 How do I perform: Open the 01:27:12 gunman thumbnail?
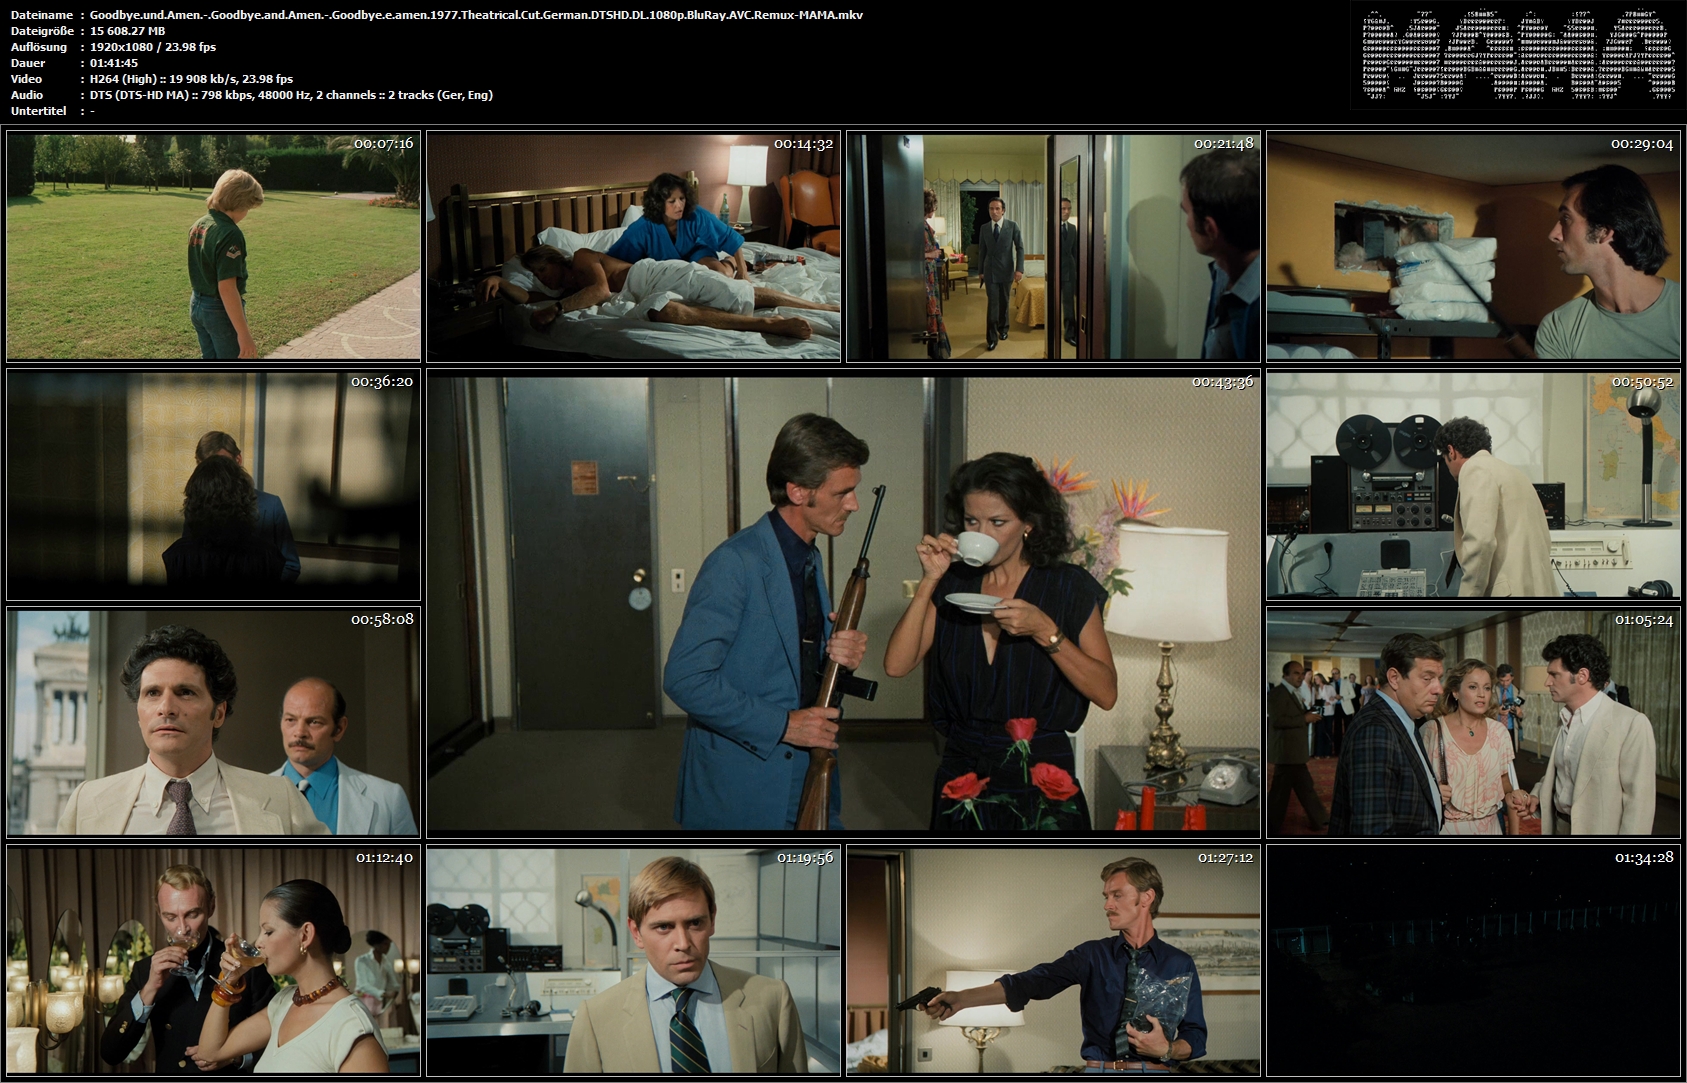click(x=1053, y=961)
